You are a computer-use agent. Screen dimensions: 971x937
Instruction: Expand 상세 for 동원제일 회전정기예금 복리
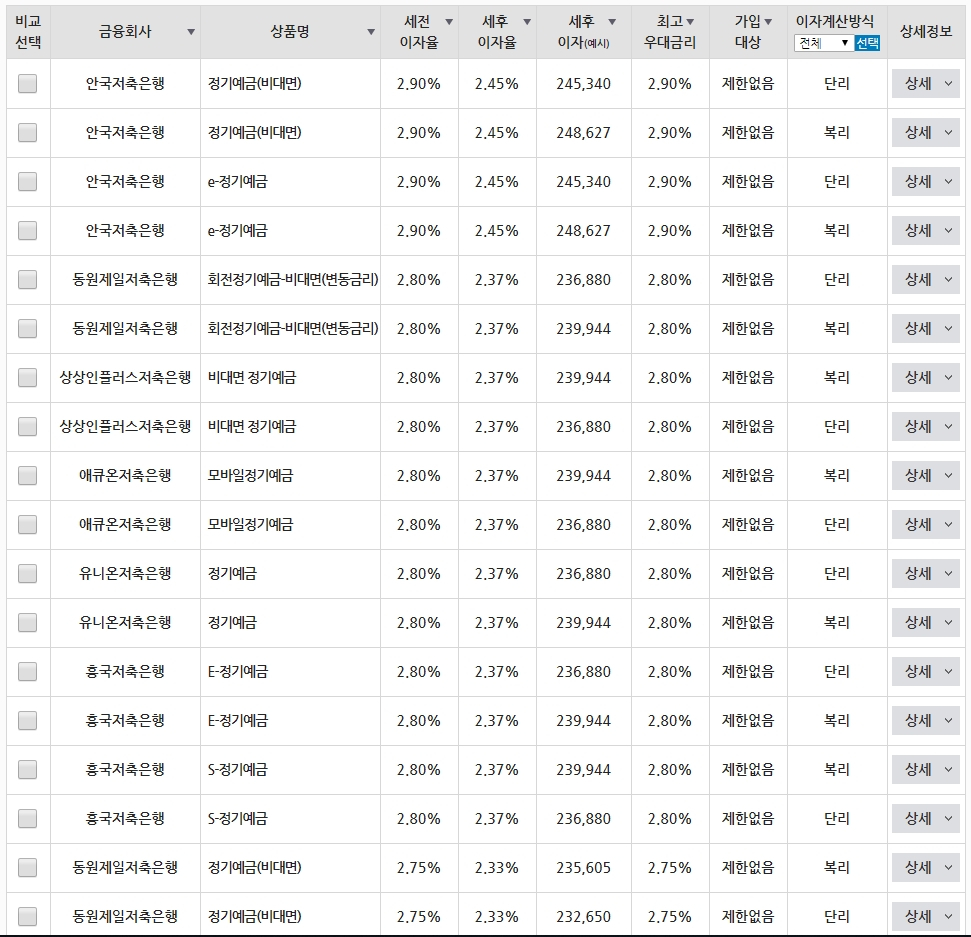[926, 328]
